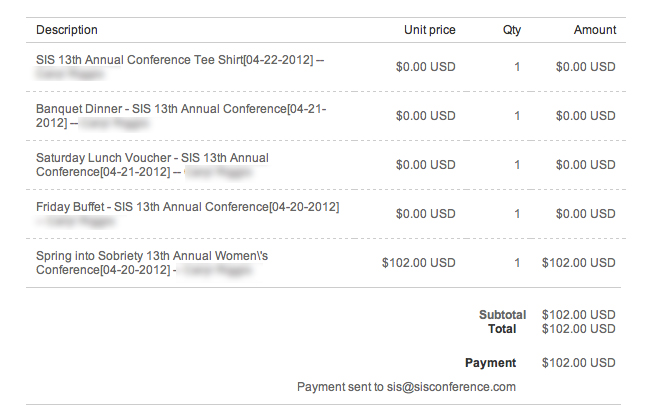
Task: Click the $102.00 USD unit price
Action: pyautogui.click(x=419, y=263)
